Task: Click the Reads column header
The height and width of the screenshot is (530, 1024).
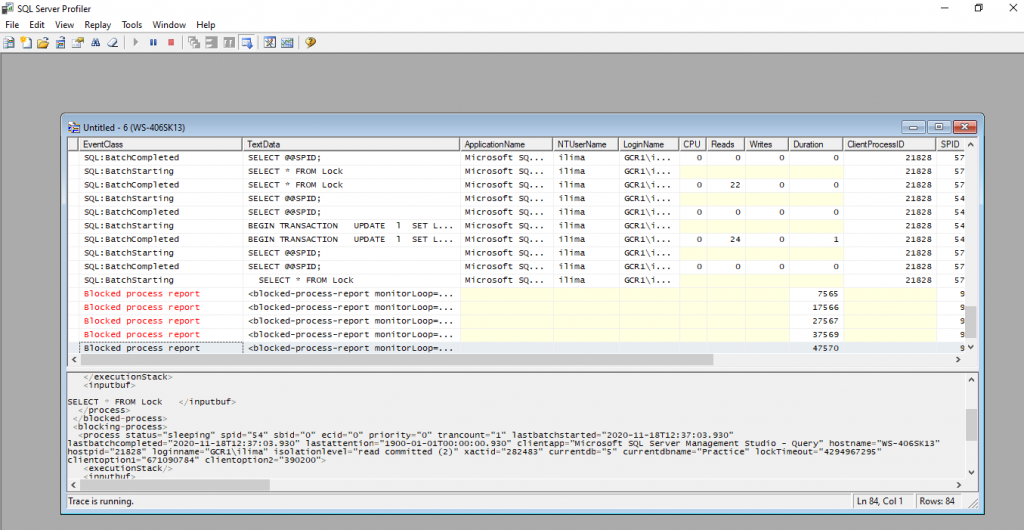Action: (x=726, y=144)
